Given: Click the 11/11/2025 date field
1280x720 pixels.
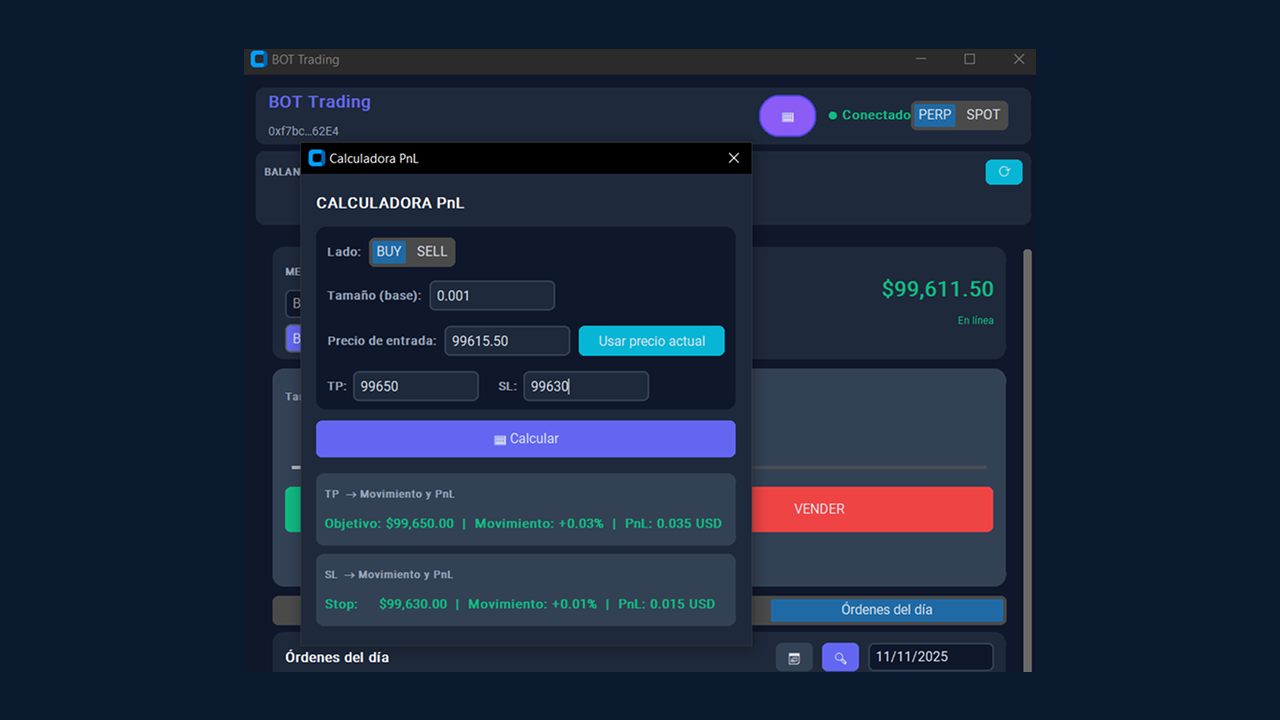Looking at the screenshot, I should pos(930,657).
